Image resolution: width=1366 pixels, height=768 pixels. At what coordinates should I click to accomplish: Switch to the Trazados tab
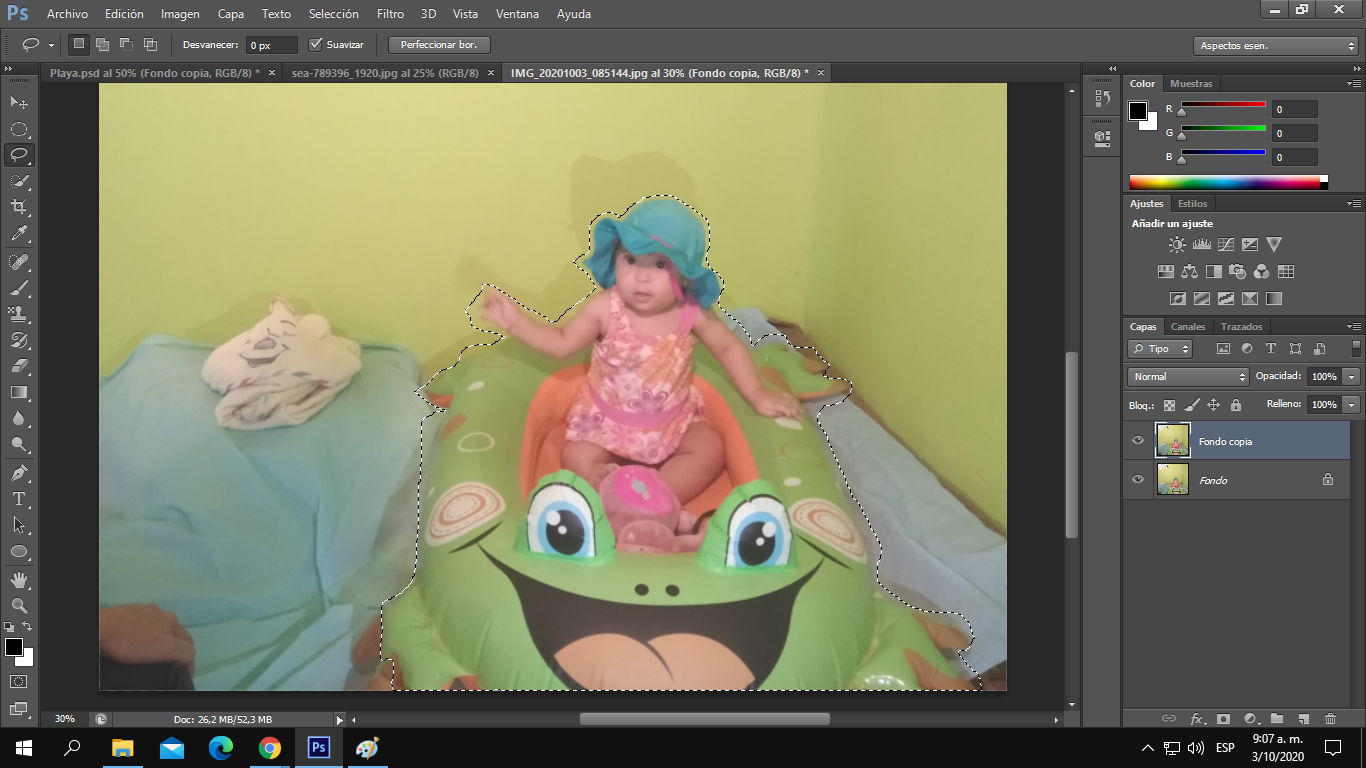pyautogui.click(x=1241, y=326)
